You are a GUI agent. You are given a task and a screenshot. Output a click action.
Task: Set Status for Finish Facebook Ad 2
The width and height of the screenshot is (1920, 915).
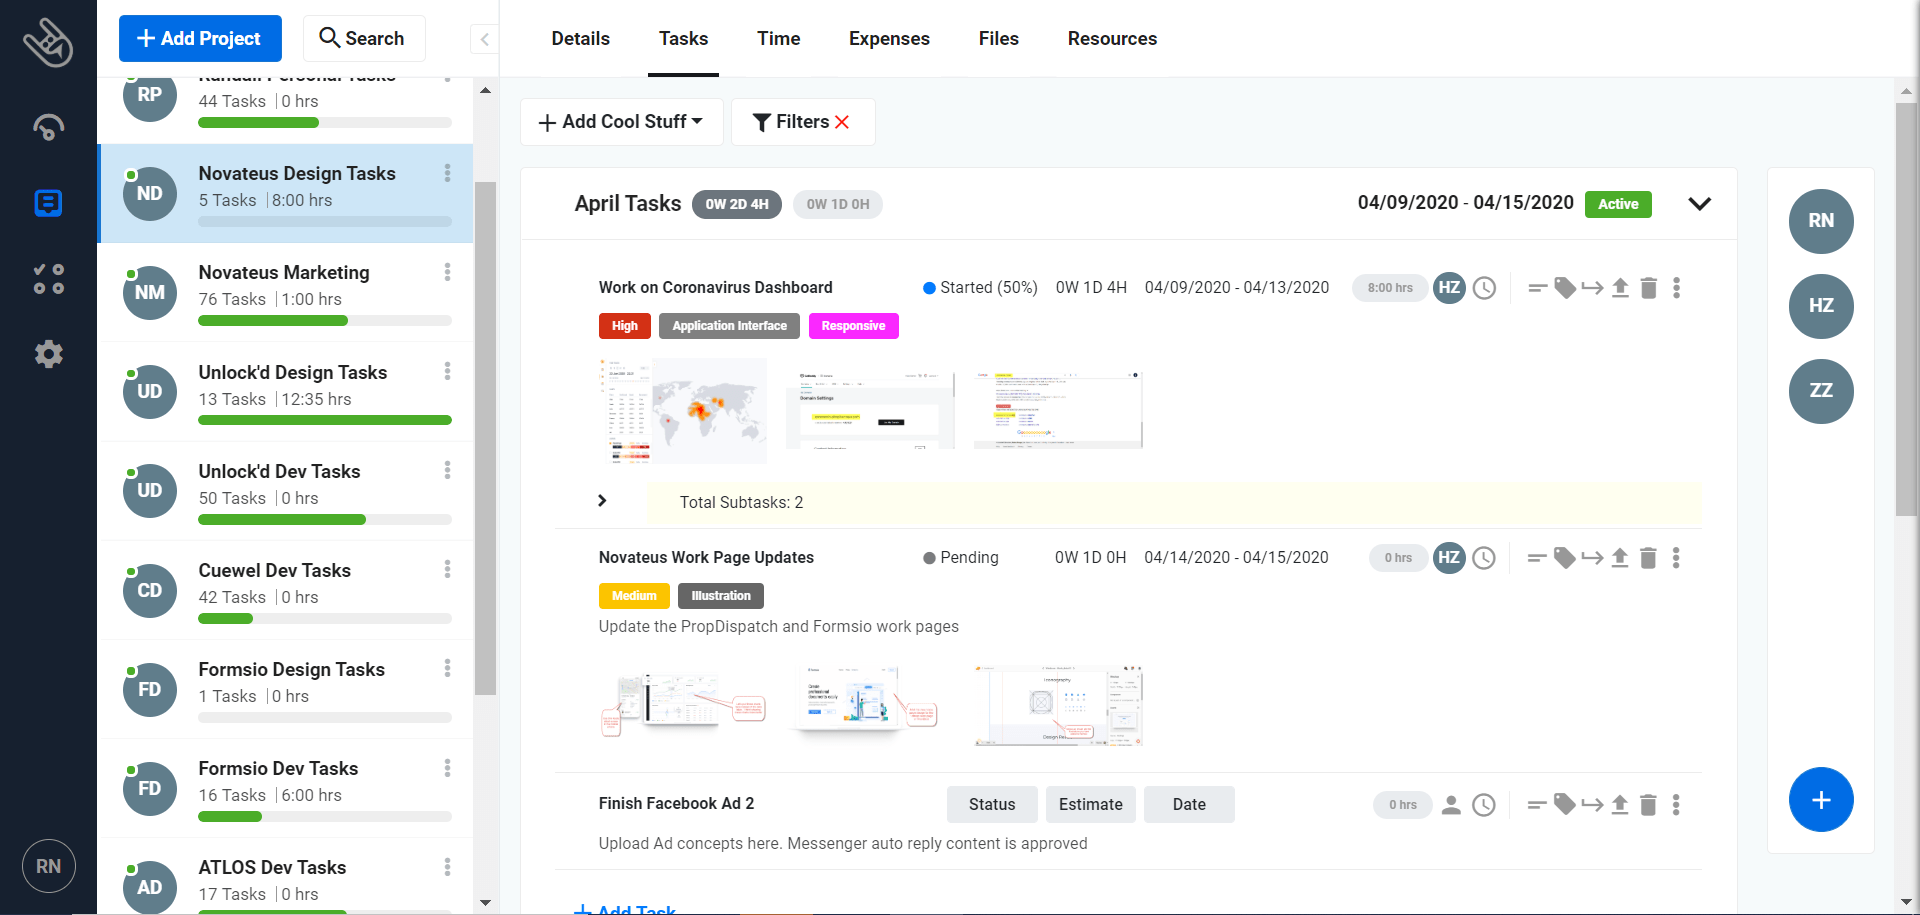coord(992,804)
